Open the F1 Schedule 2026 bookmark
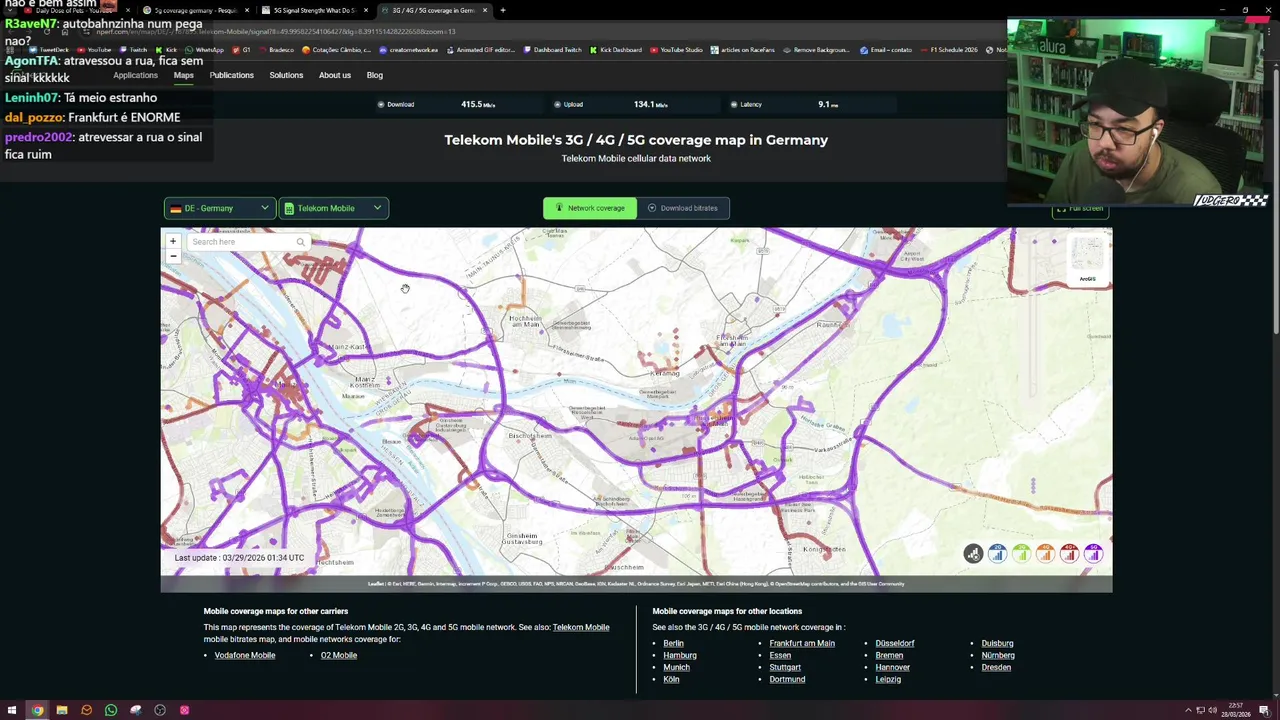This screenshot has width=1280, height=720. click(949, 50)
